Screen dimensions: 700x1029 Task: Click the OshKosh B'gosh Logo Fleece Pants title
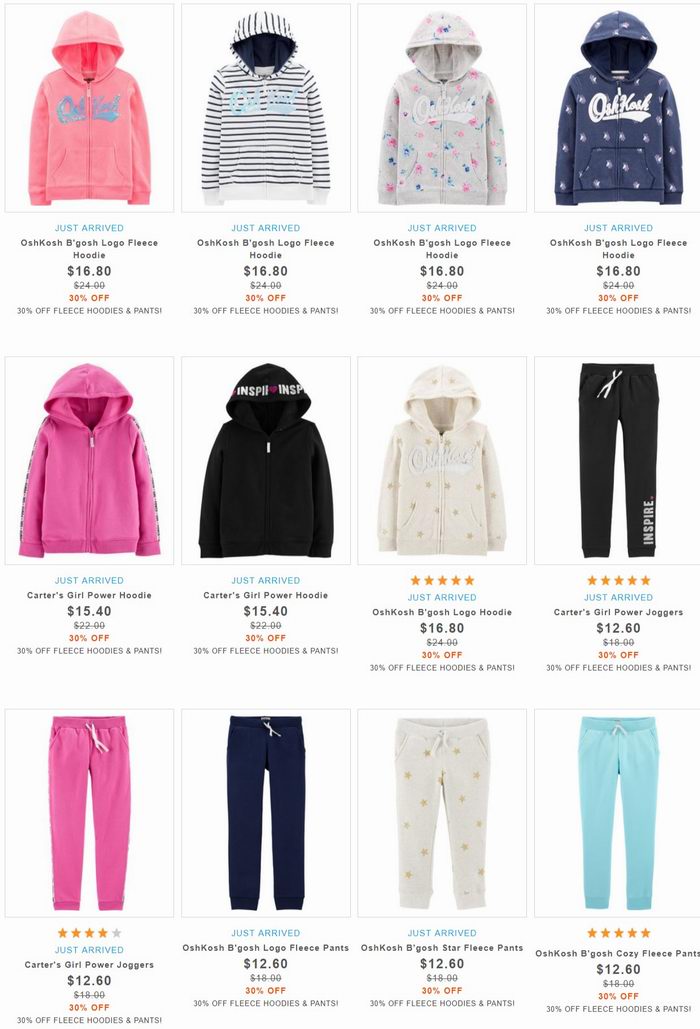click(266, 948)
